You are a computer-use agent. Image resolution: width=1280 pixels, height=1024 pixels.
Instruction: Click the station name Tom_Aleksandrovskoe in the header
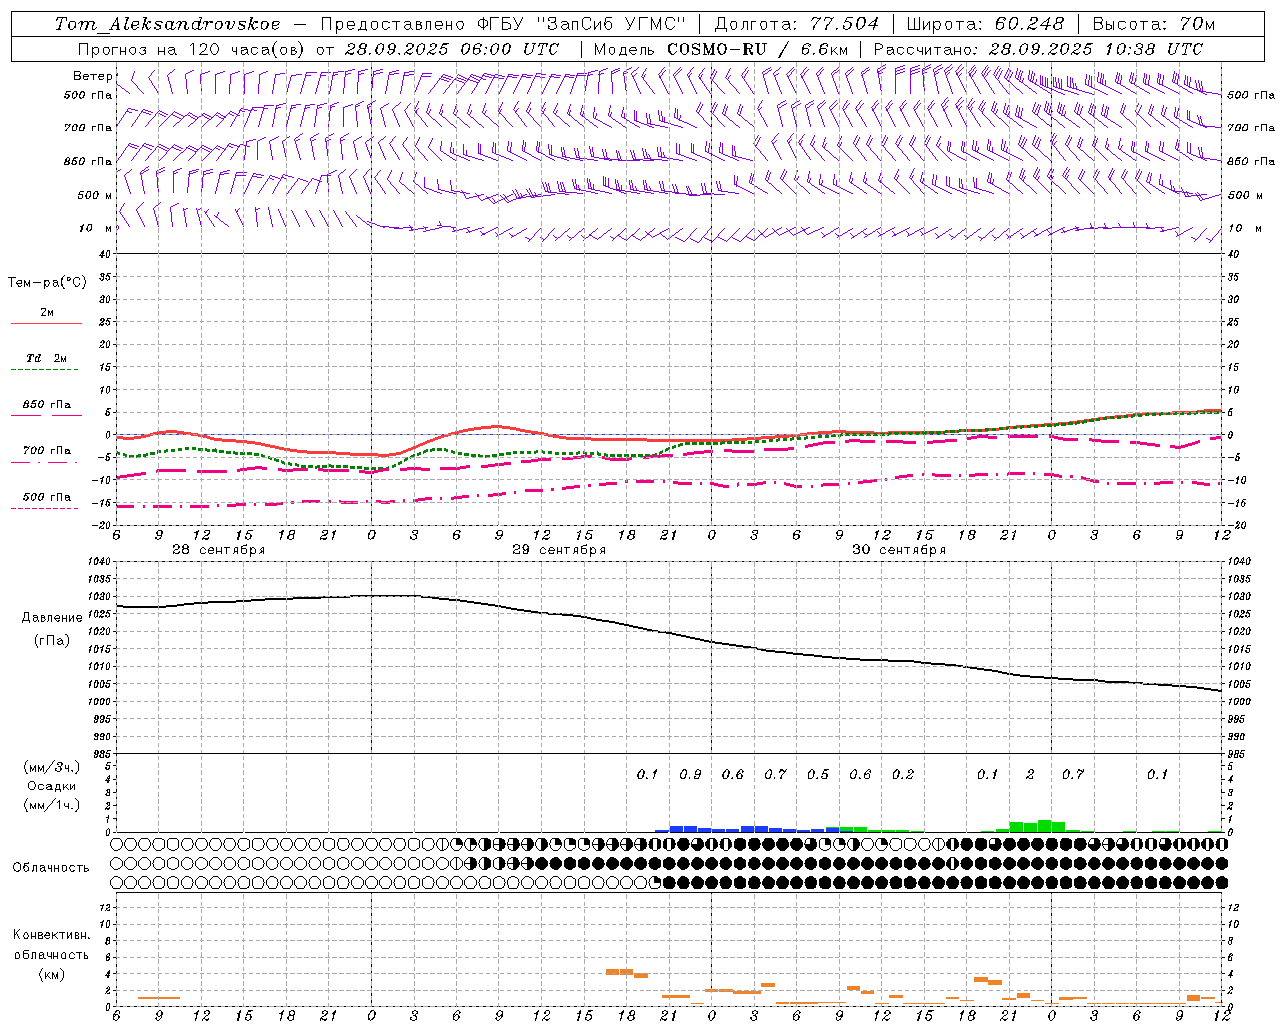click(x=168, y=24)
